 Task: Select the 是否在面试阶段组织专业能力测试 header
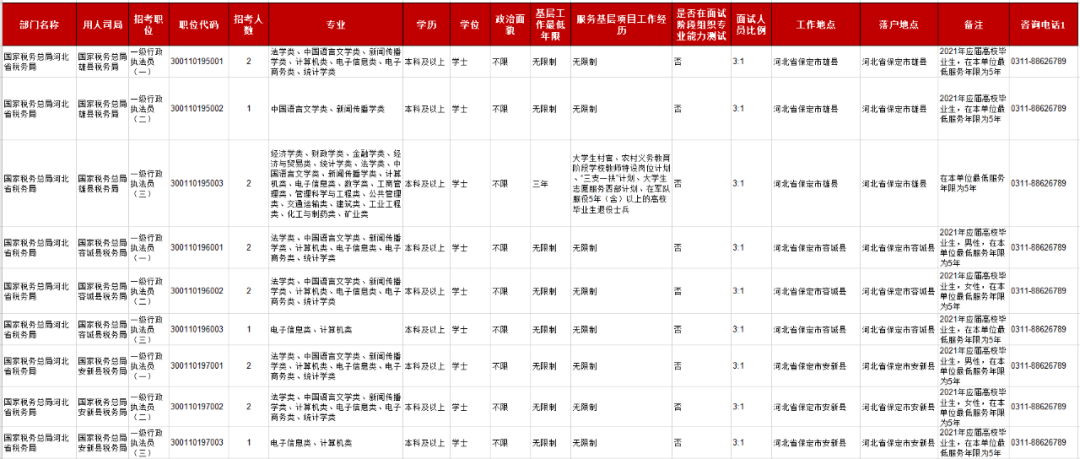701,24
